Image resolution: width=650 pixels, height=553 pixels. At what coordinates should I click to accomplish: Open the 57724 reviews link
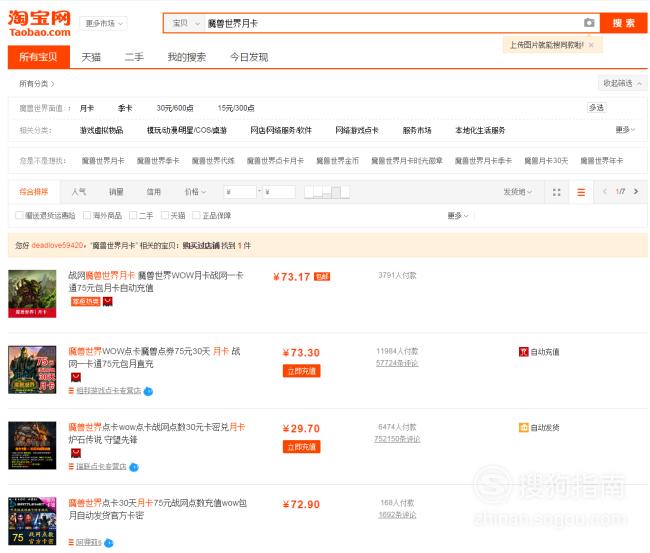pos(397,363)
